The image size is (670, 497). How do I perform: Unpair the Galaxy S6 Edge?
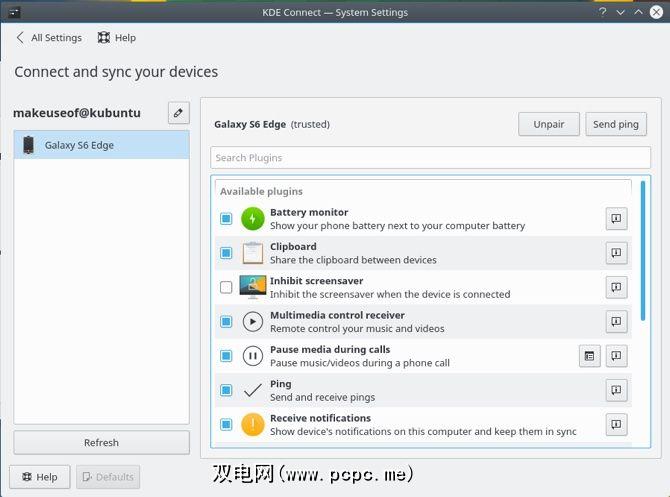[x=548, y=124]
